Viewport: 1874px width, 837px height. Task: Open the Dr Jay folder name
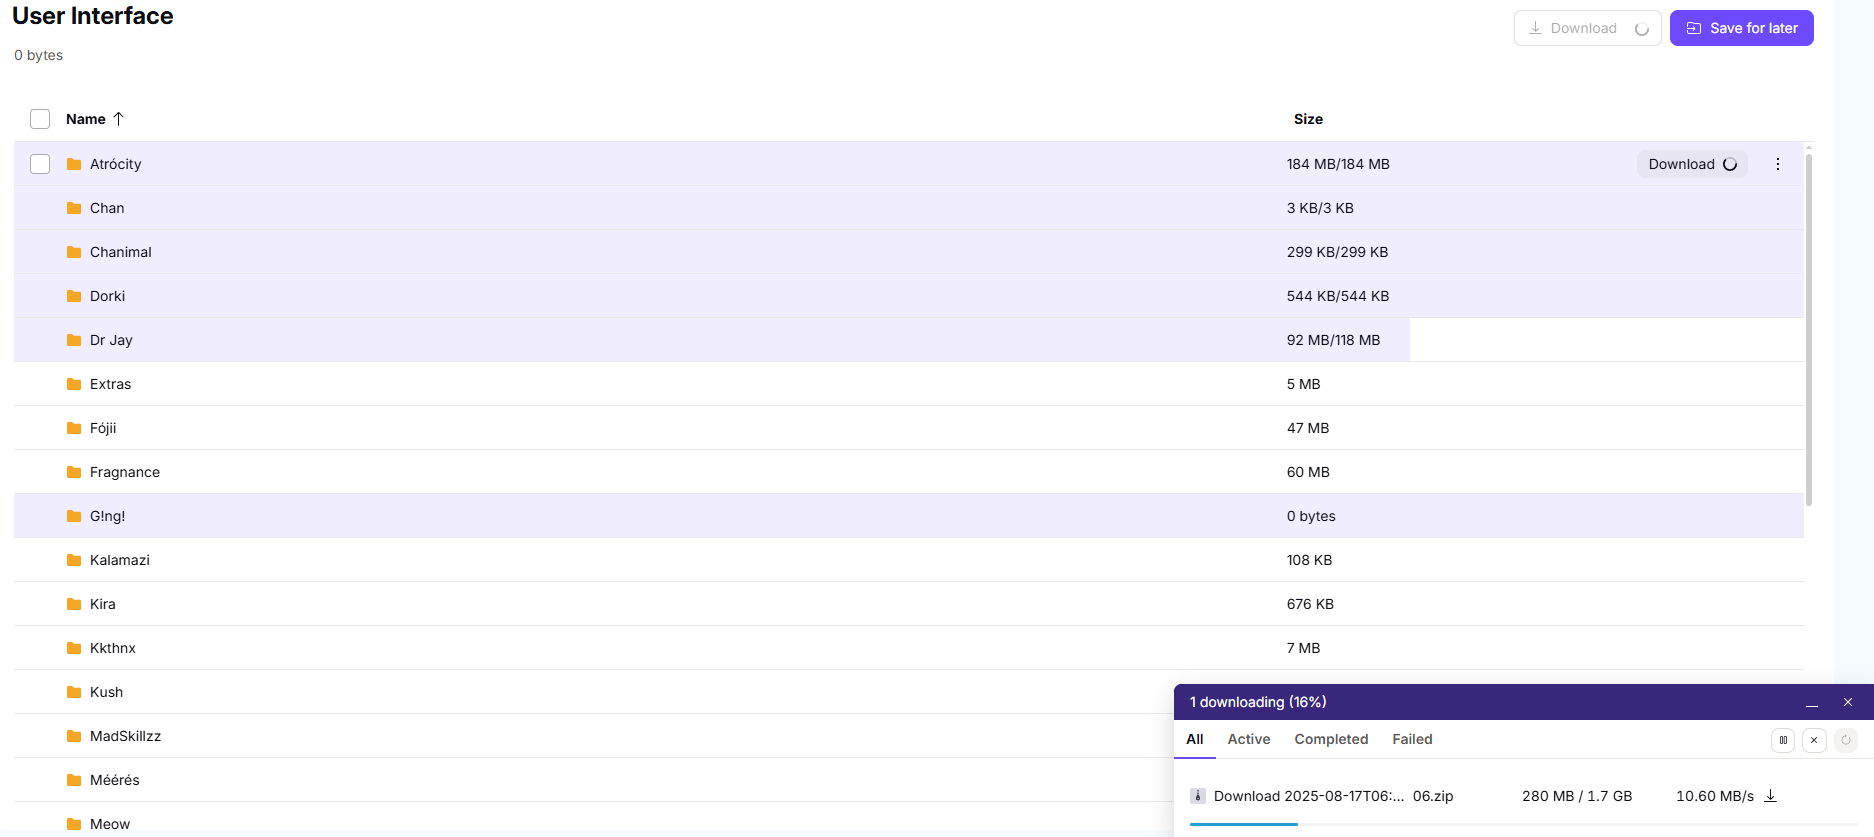point(111,340)
